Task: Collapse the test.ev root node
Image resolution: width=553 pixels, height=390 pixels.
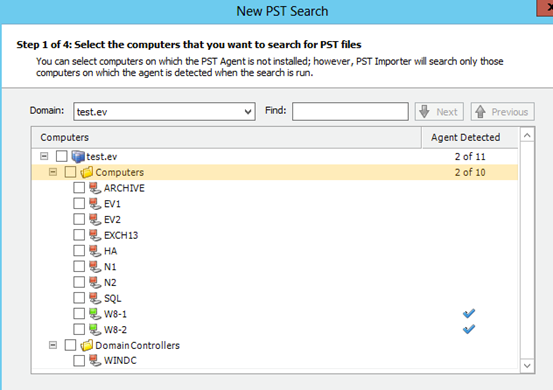Action: click(44, 156)
